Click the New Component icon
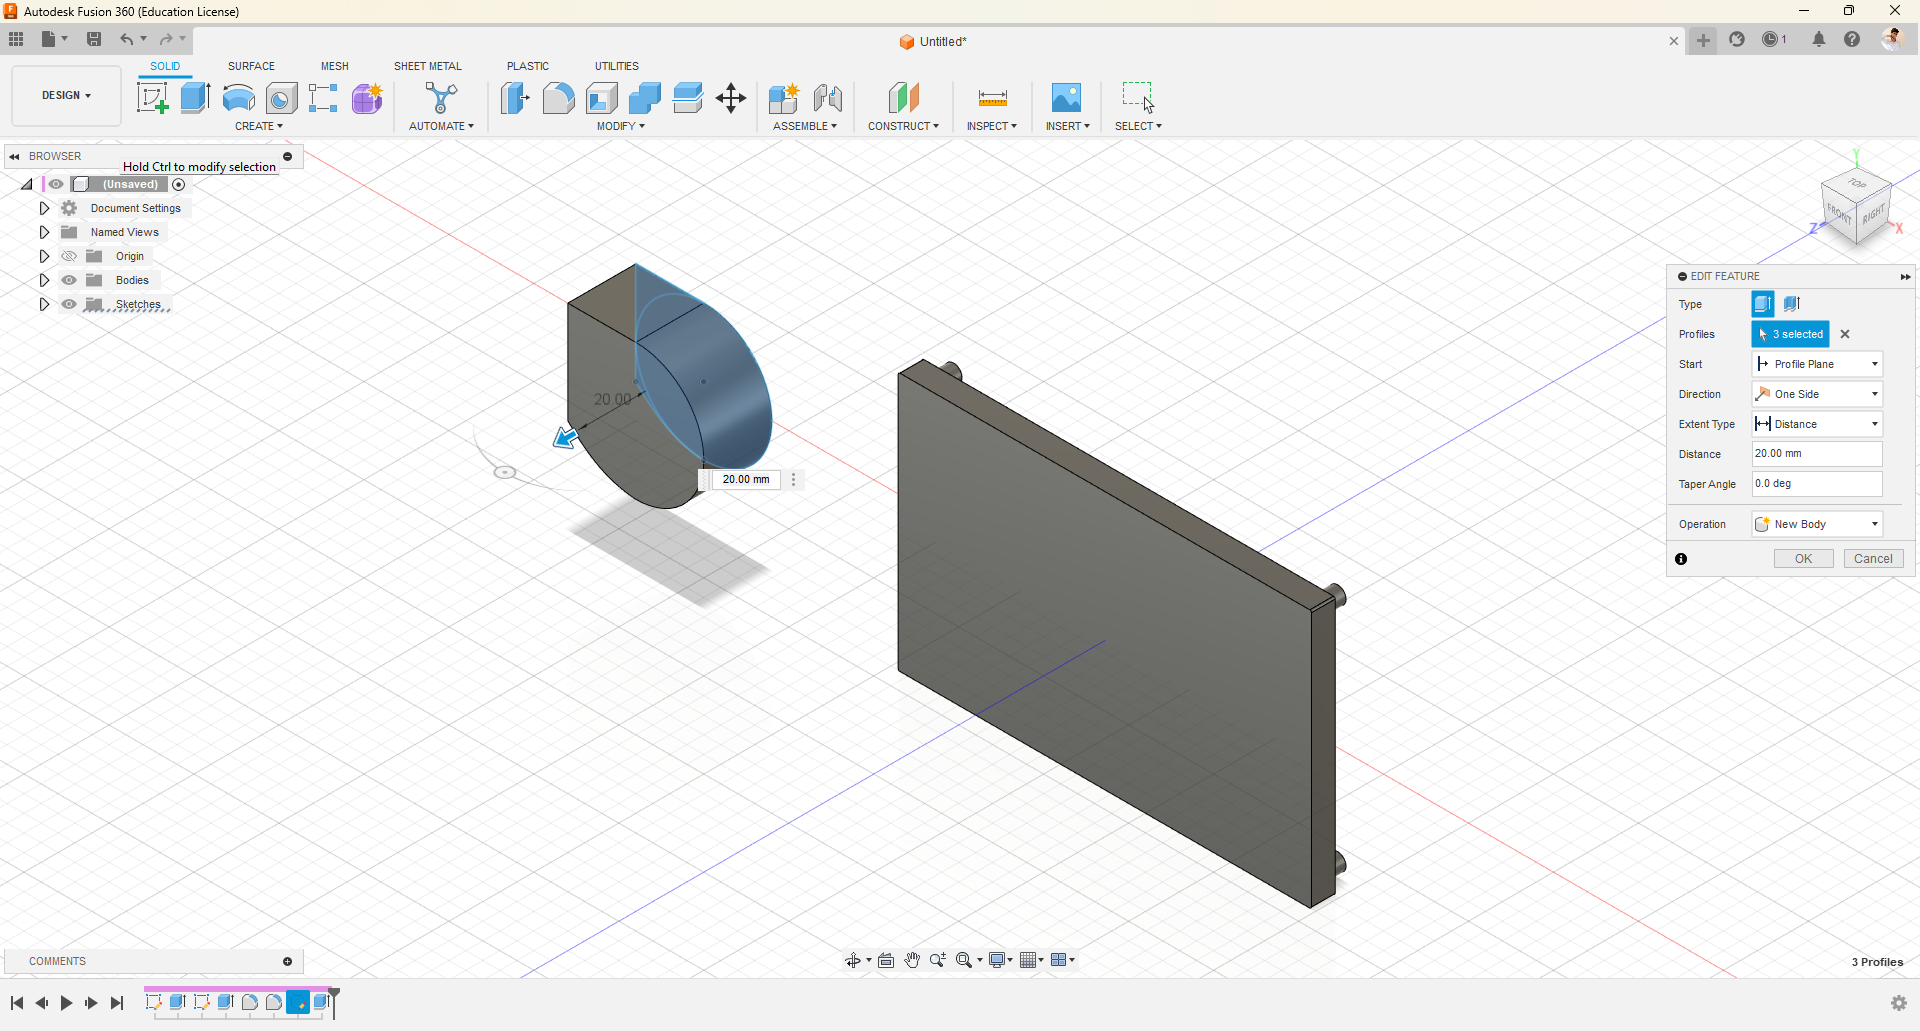Image resolution: width=1920 pixels, height=1031 pixels. (784, 98)
